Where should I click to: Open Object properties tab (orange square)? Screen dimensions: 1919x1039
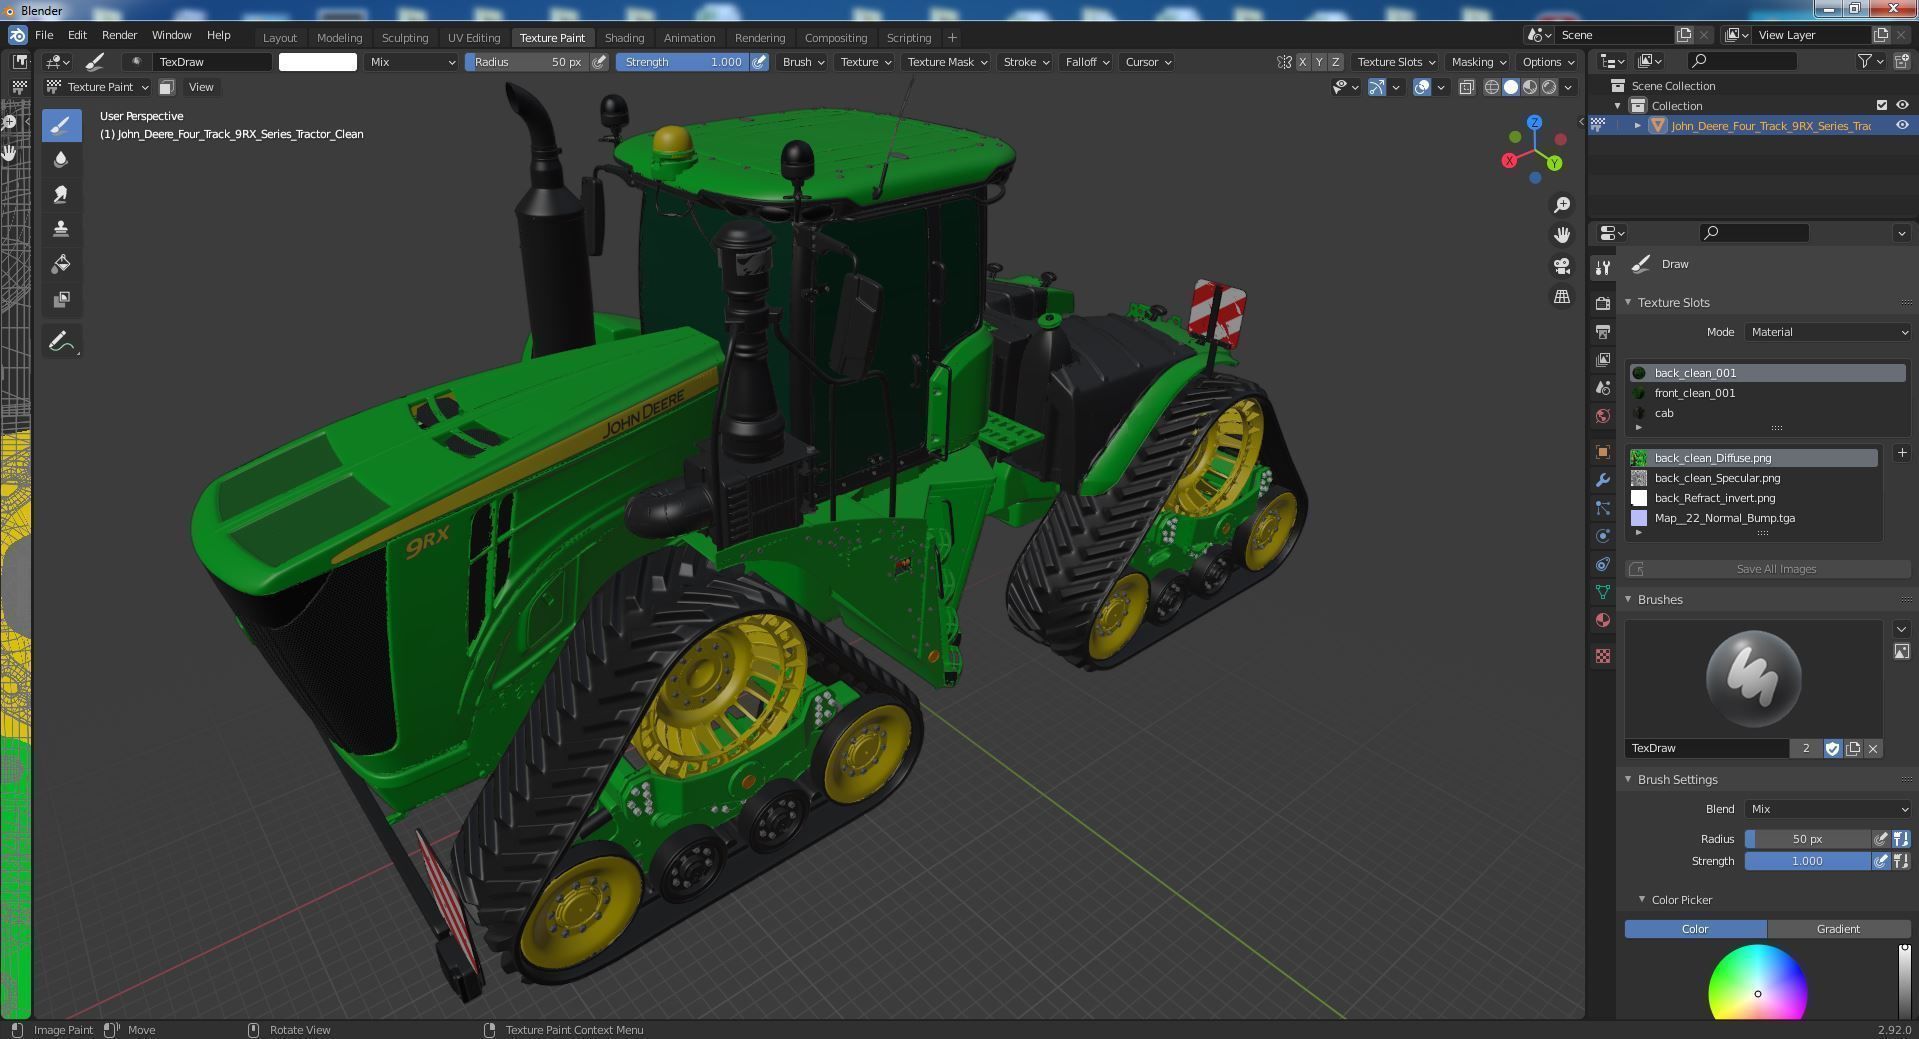1603,452
